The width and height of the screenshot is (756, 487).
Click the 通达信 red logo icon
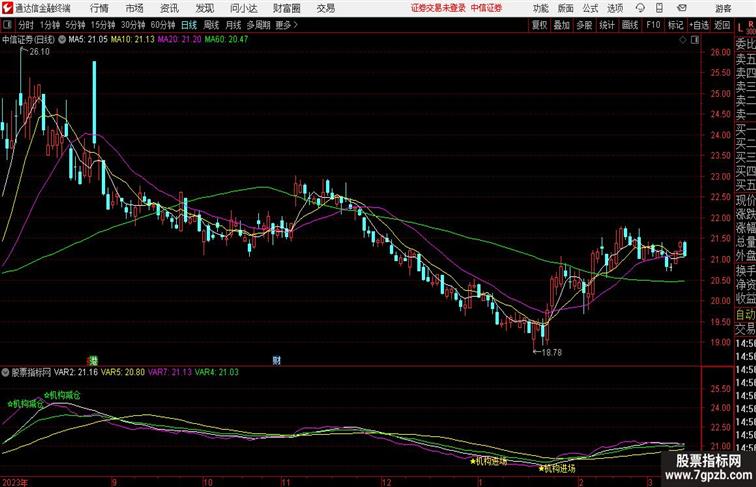coord(7,8)
